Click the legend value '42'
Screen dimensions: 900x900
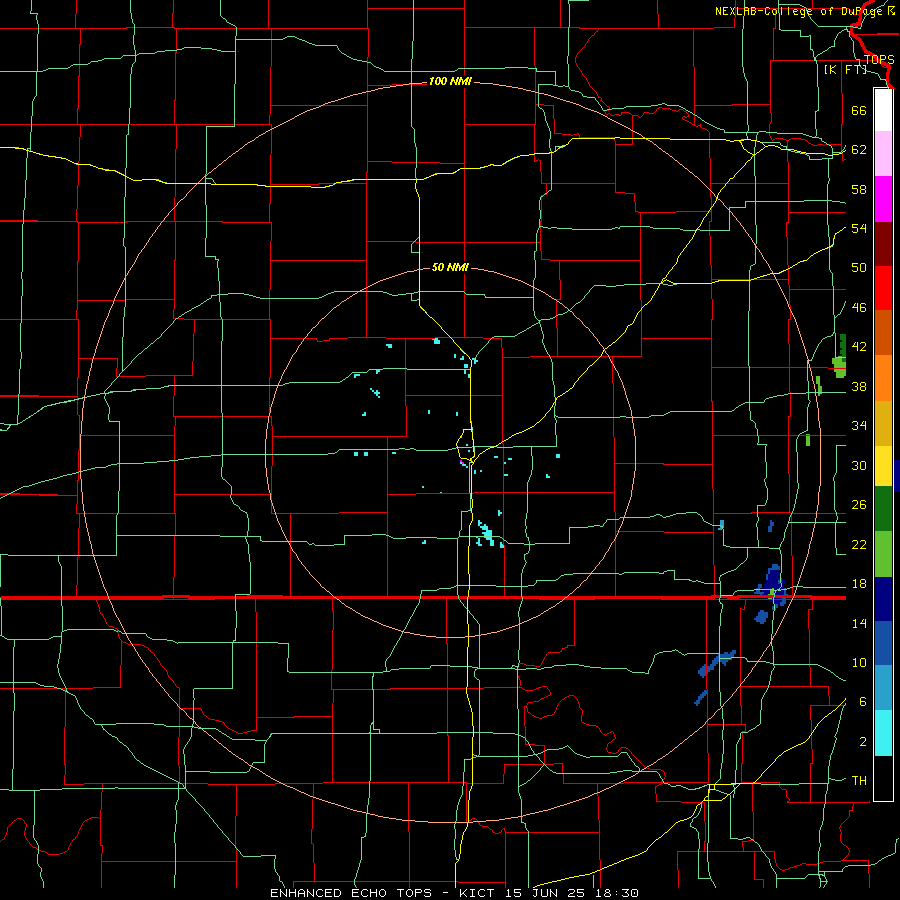click(x=859, y=347)
